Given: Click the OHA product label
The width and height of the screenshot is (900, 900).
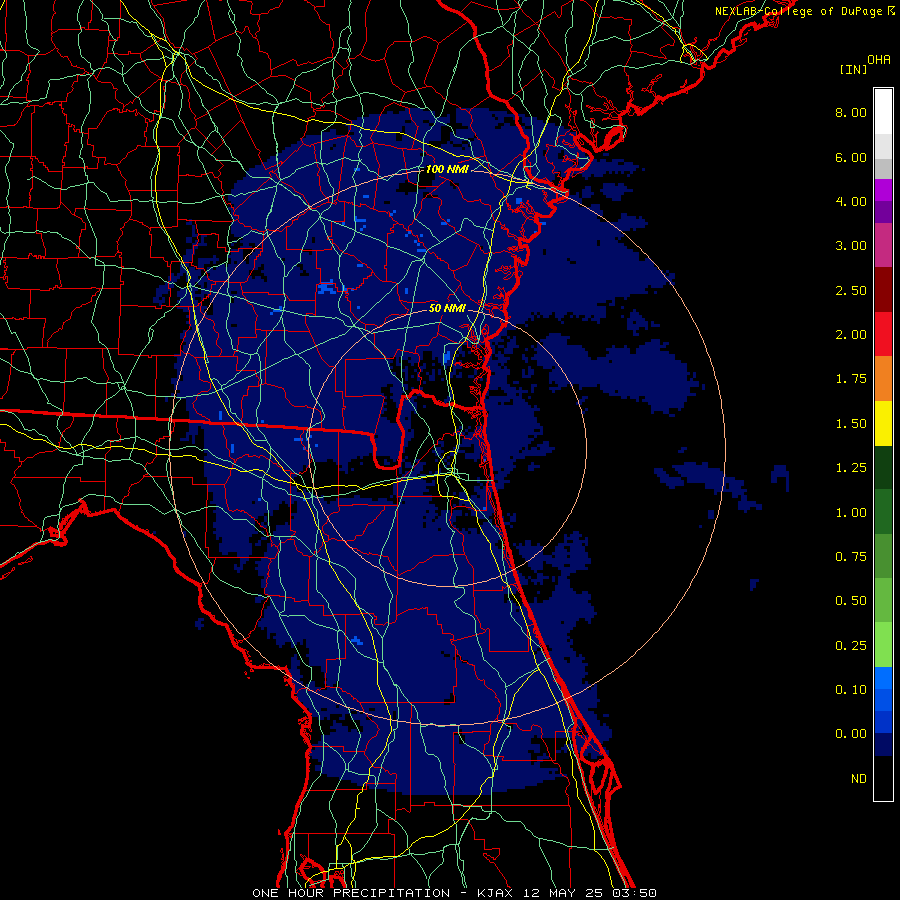Looking at the screenshot, I should pyautogui.click(x=879, y=60).
